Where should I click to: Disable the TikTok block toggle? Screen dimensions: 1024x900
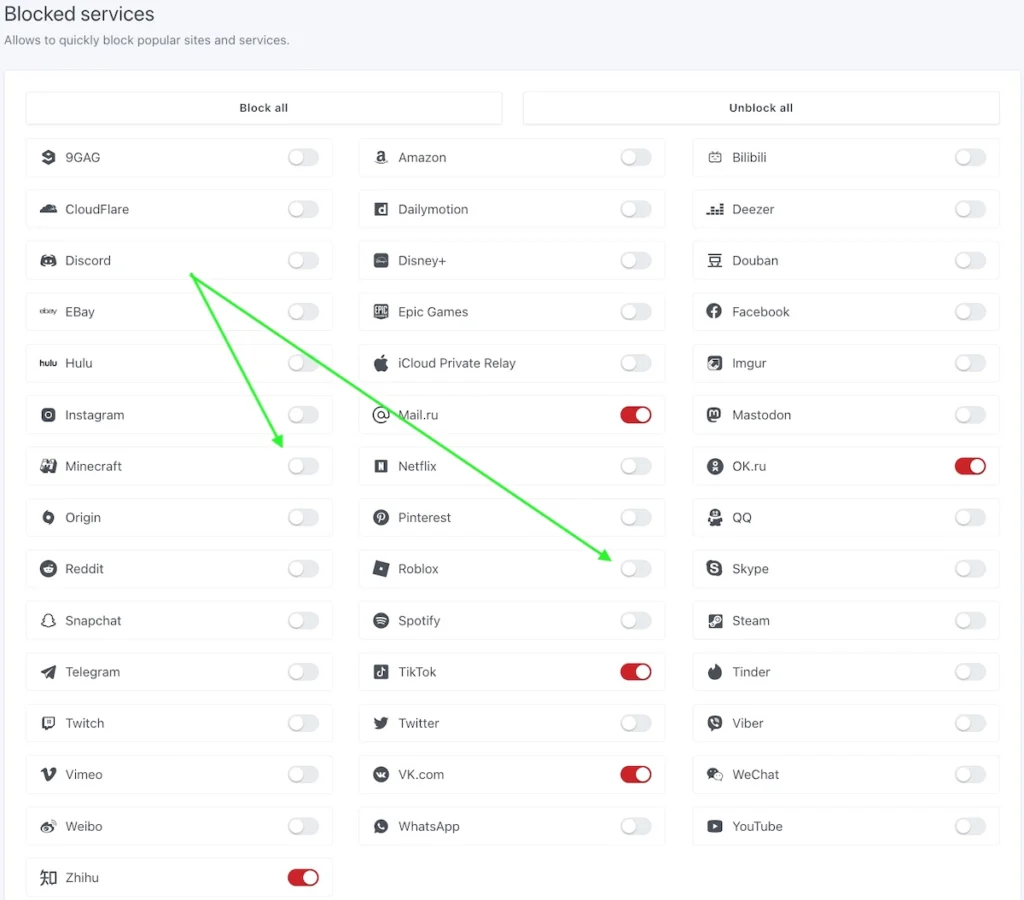point(636,672)
